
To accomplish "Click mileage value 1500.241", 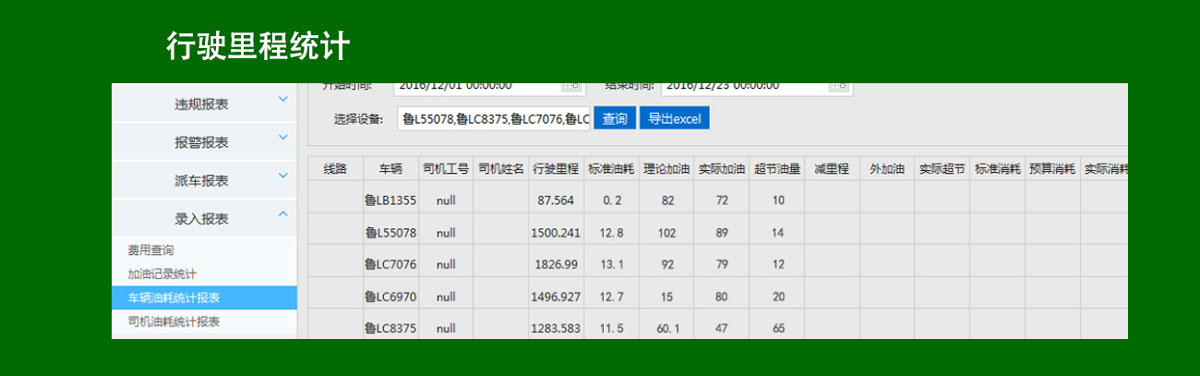I will coord(556,233).
